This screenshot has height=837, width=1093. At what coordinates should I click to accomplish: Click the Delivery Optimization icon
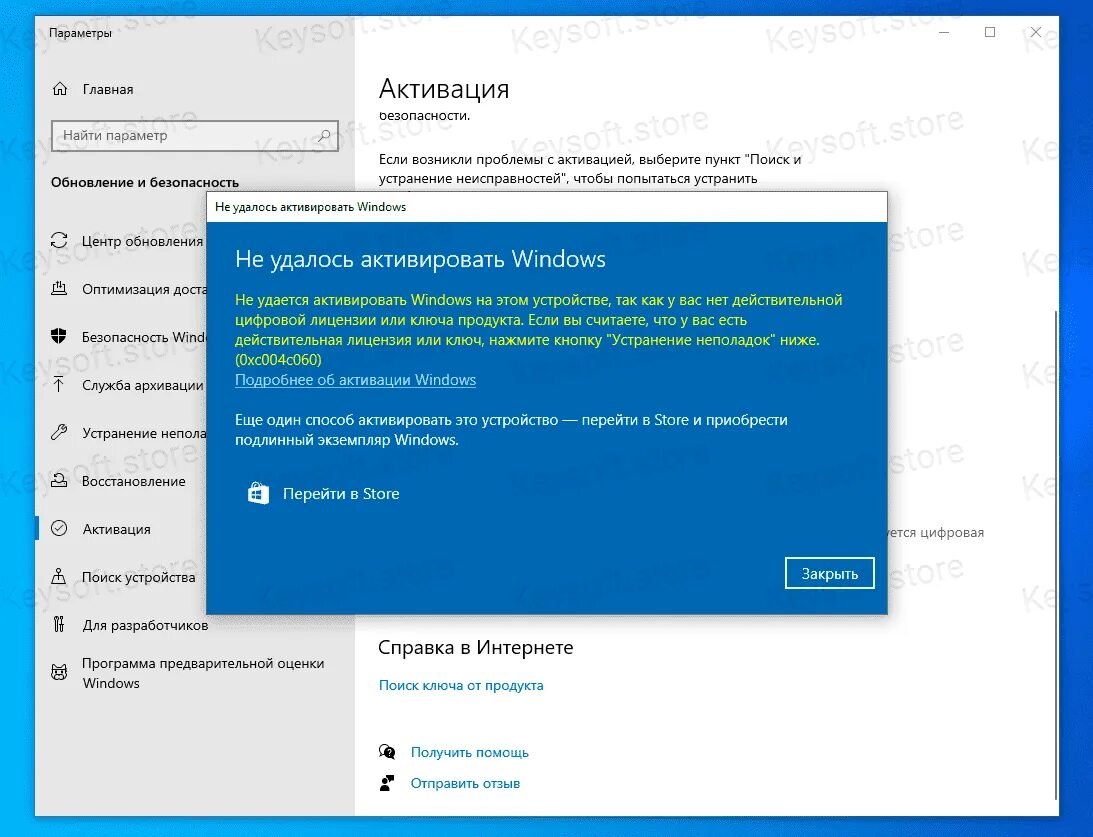coord(59,289)
